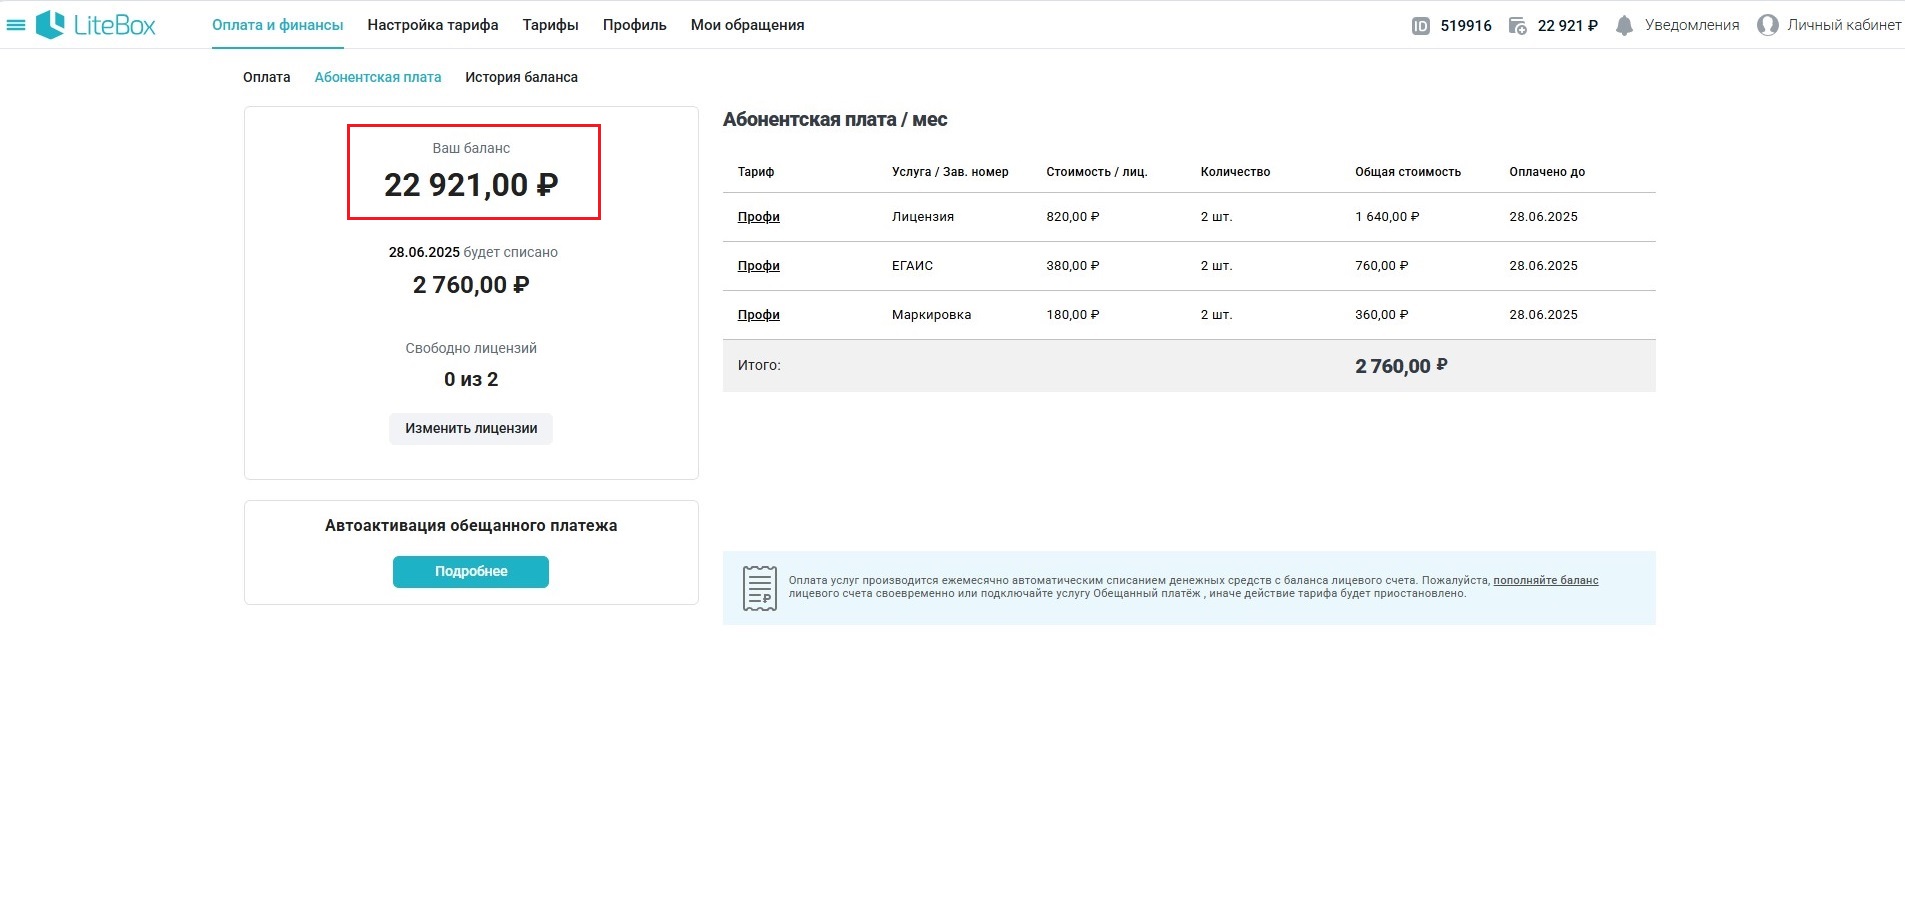This screenshot has width=1905, height=899.
Task: Click the LiteBox logo
Action: tap(96, 25)
